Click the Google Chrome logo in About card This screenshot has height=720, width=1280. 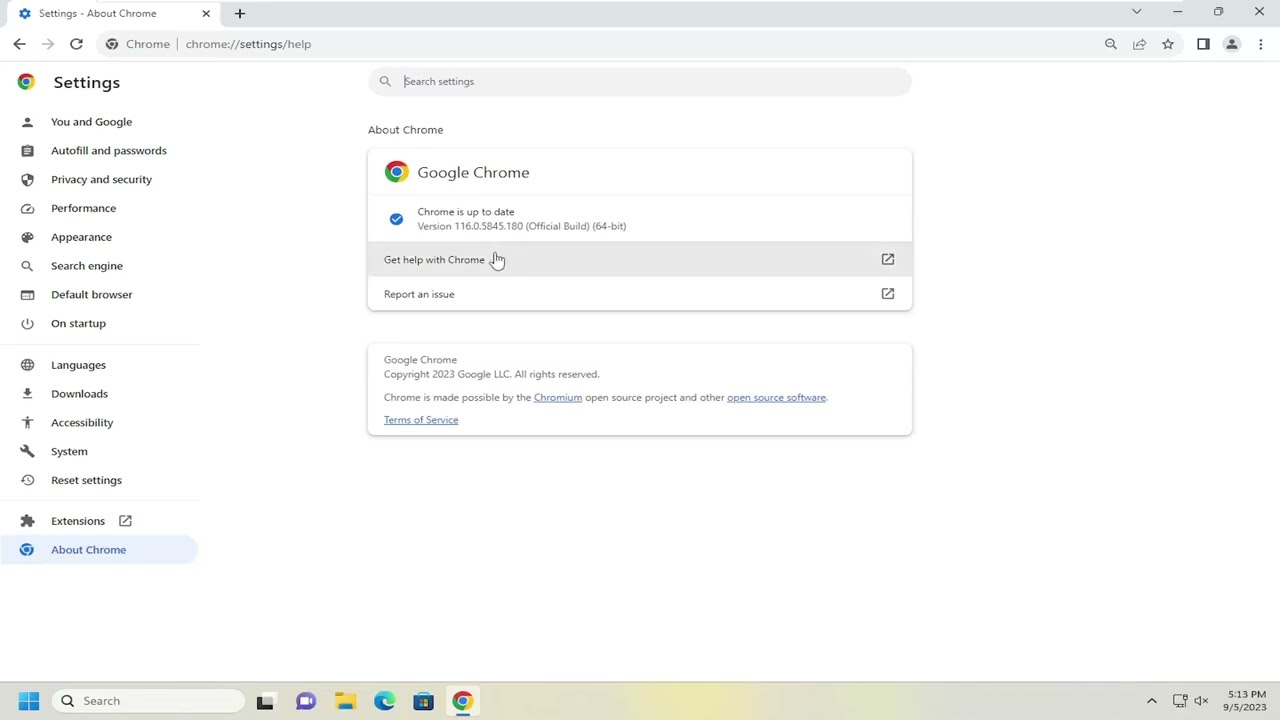396,172
